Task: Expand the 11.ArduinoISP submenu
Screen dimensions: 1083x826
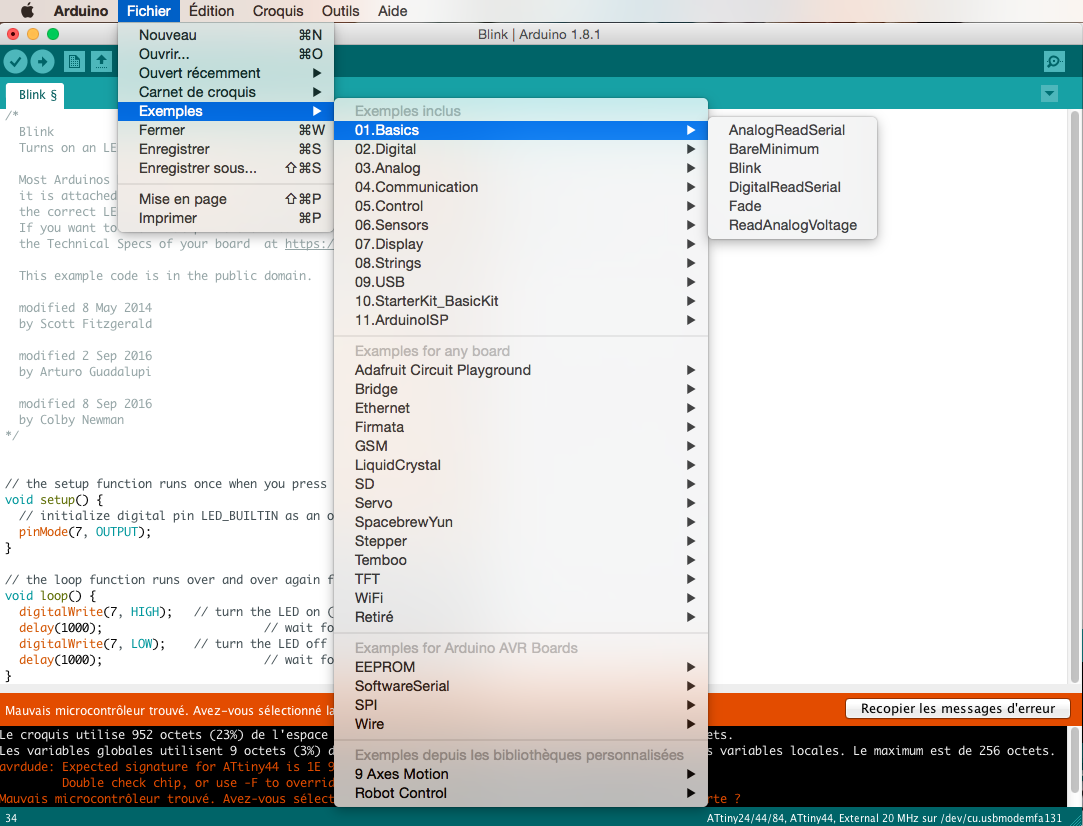Action: 521,320
